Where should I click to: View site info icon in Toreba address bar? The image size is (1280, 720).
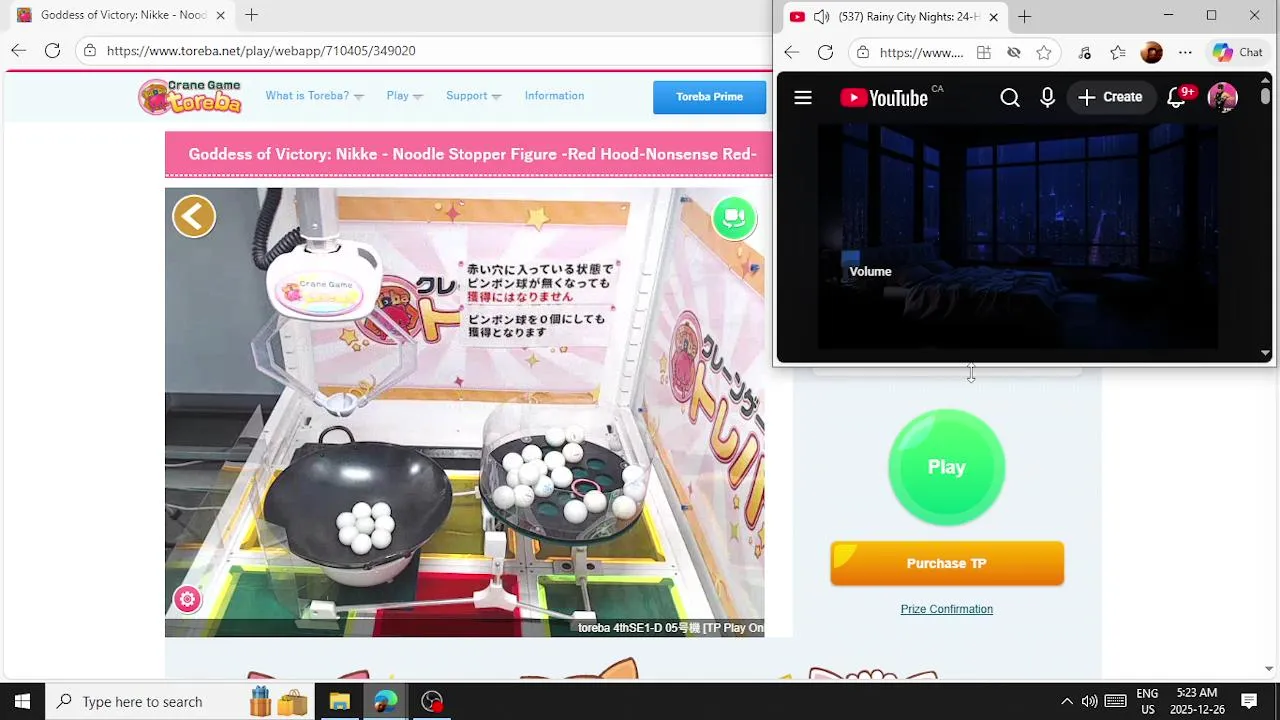coord(90,50)
